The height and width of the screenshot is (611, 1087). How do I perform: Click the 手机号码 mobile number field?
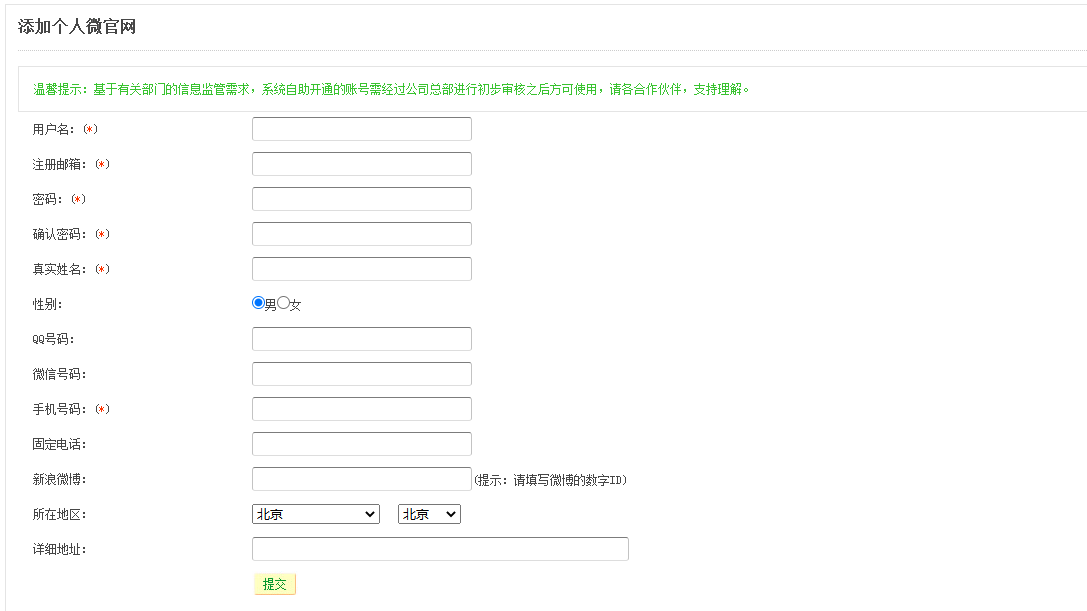coord(361,409)
